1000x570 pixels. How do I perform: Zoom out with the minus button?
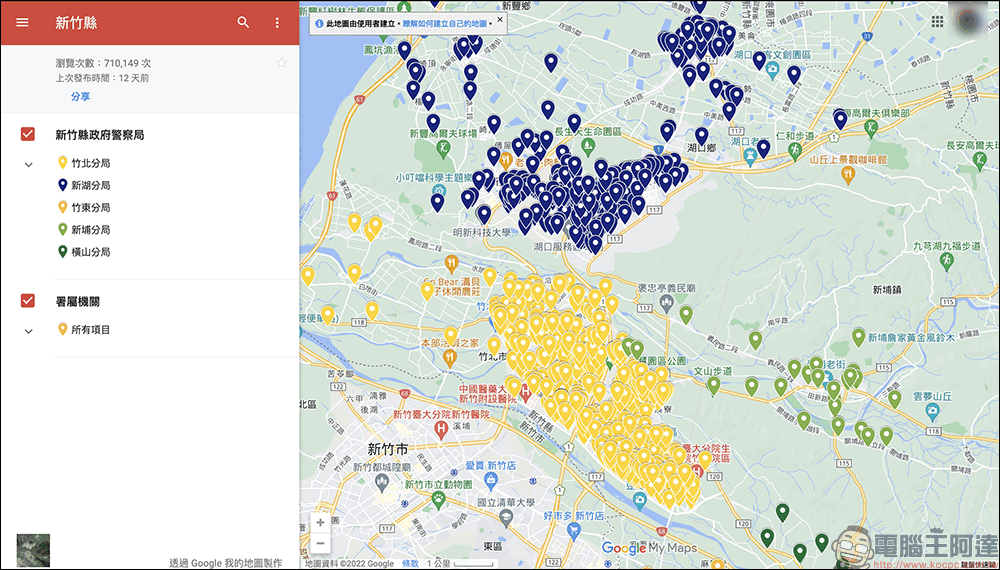pos(320,543)
